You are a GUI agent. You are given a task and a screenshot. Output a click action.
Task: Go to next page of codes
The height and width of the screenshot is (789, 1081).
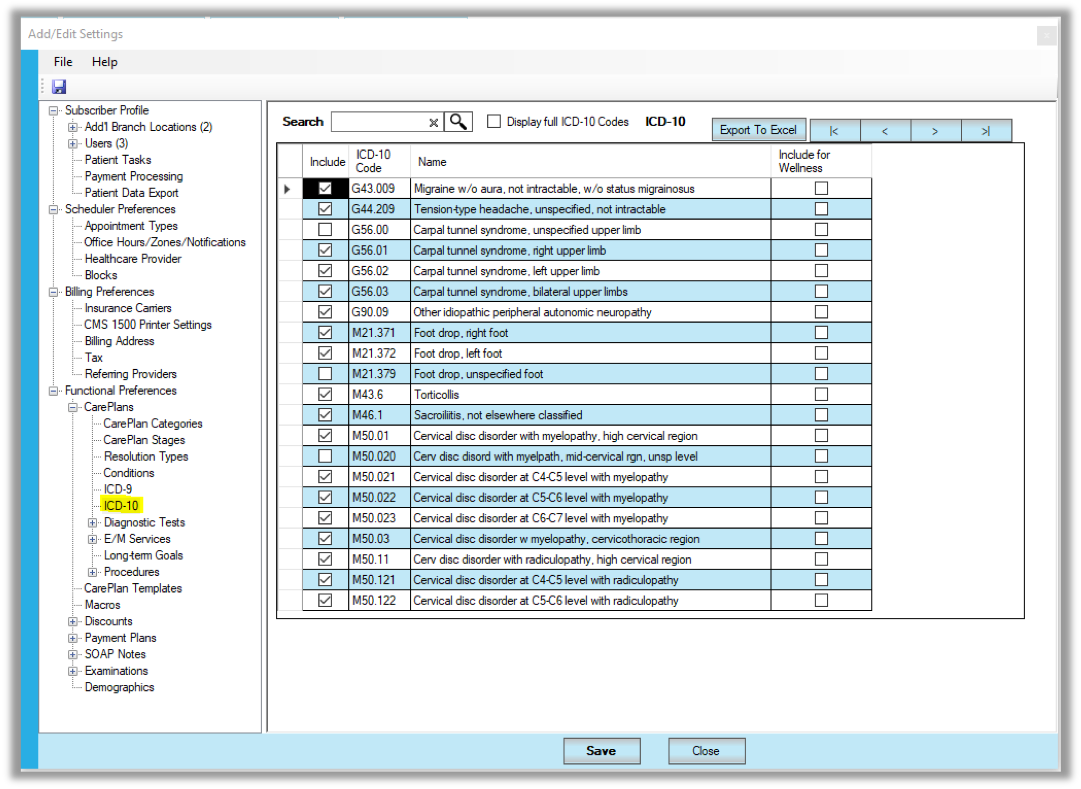[935, 130]
